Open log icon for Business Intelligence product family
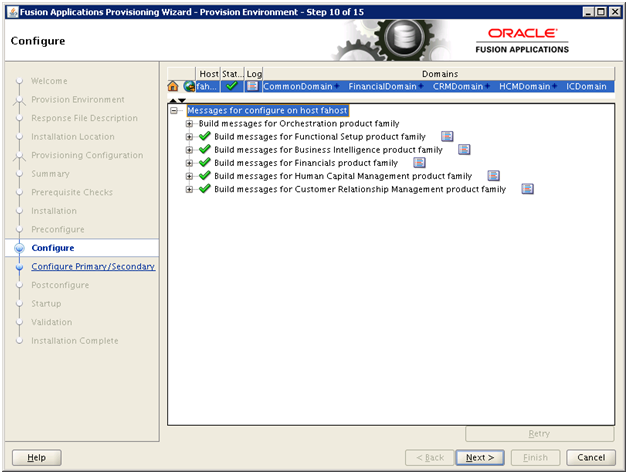 [x=464, y=150]
